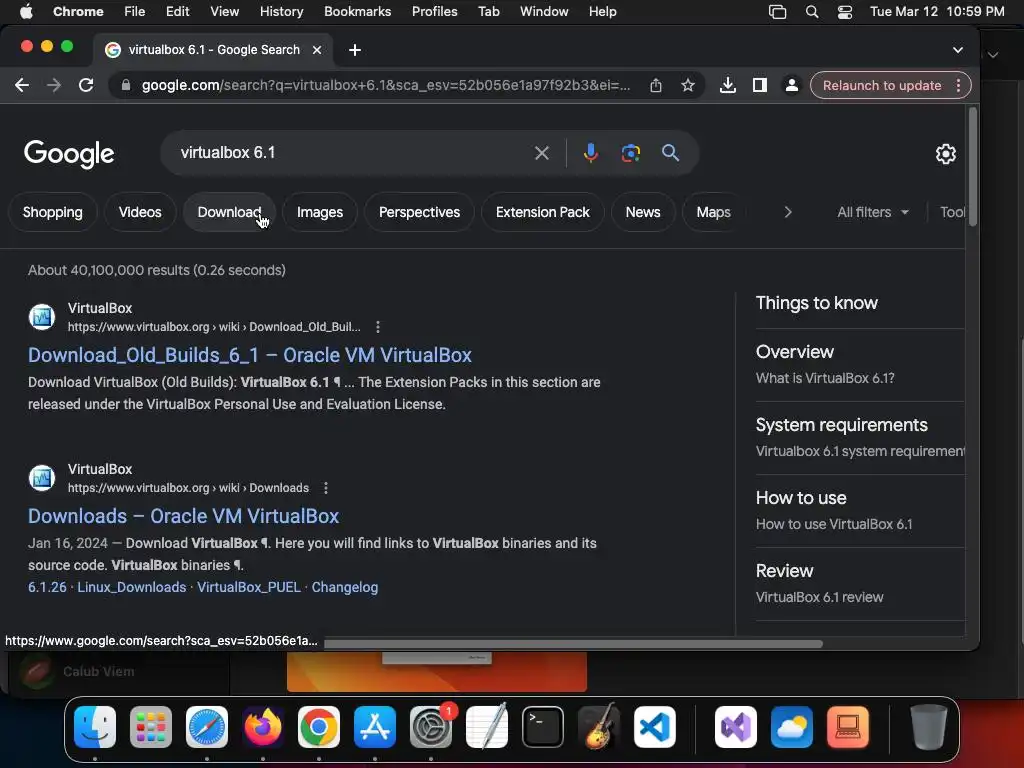Screen dimensions: 1024x768
Task: Expand How to use VirtualBox 6.1
Action: [860, 511]
